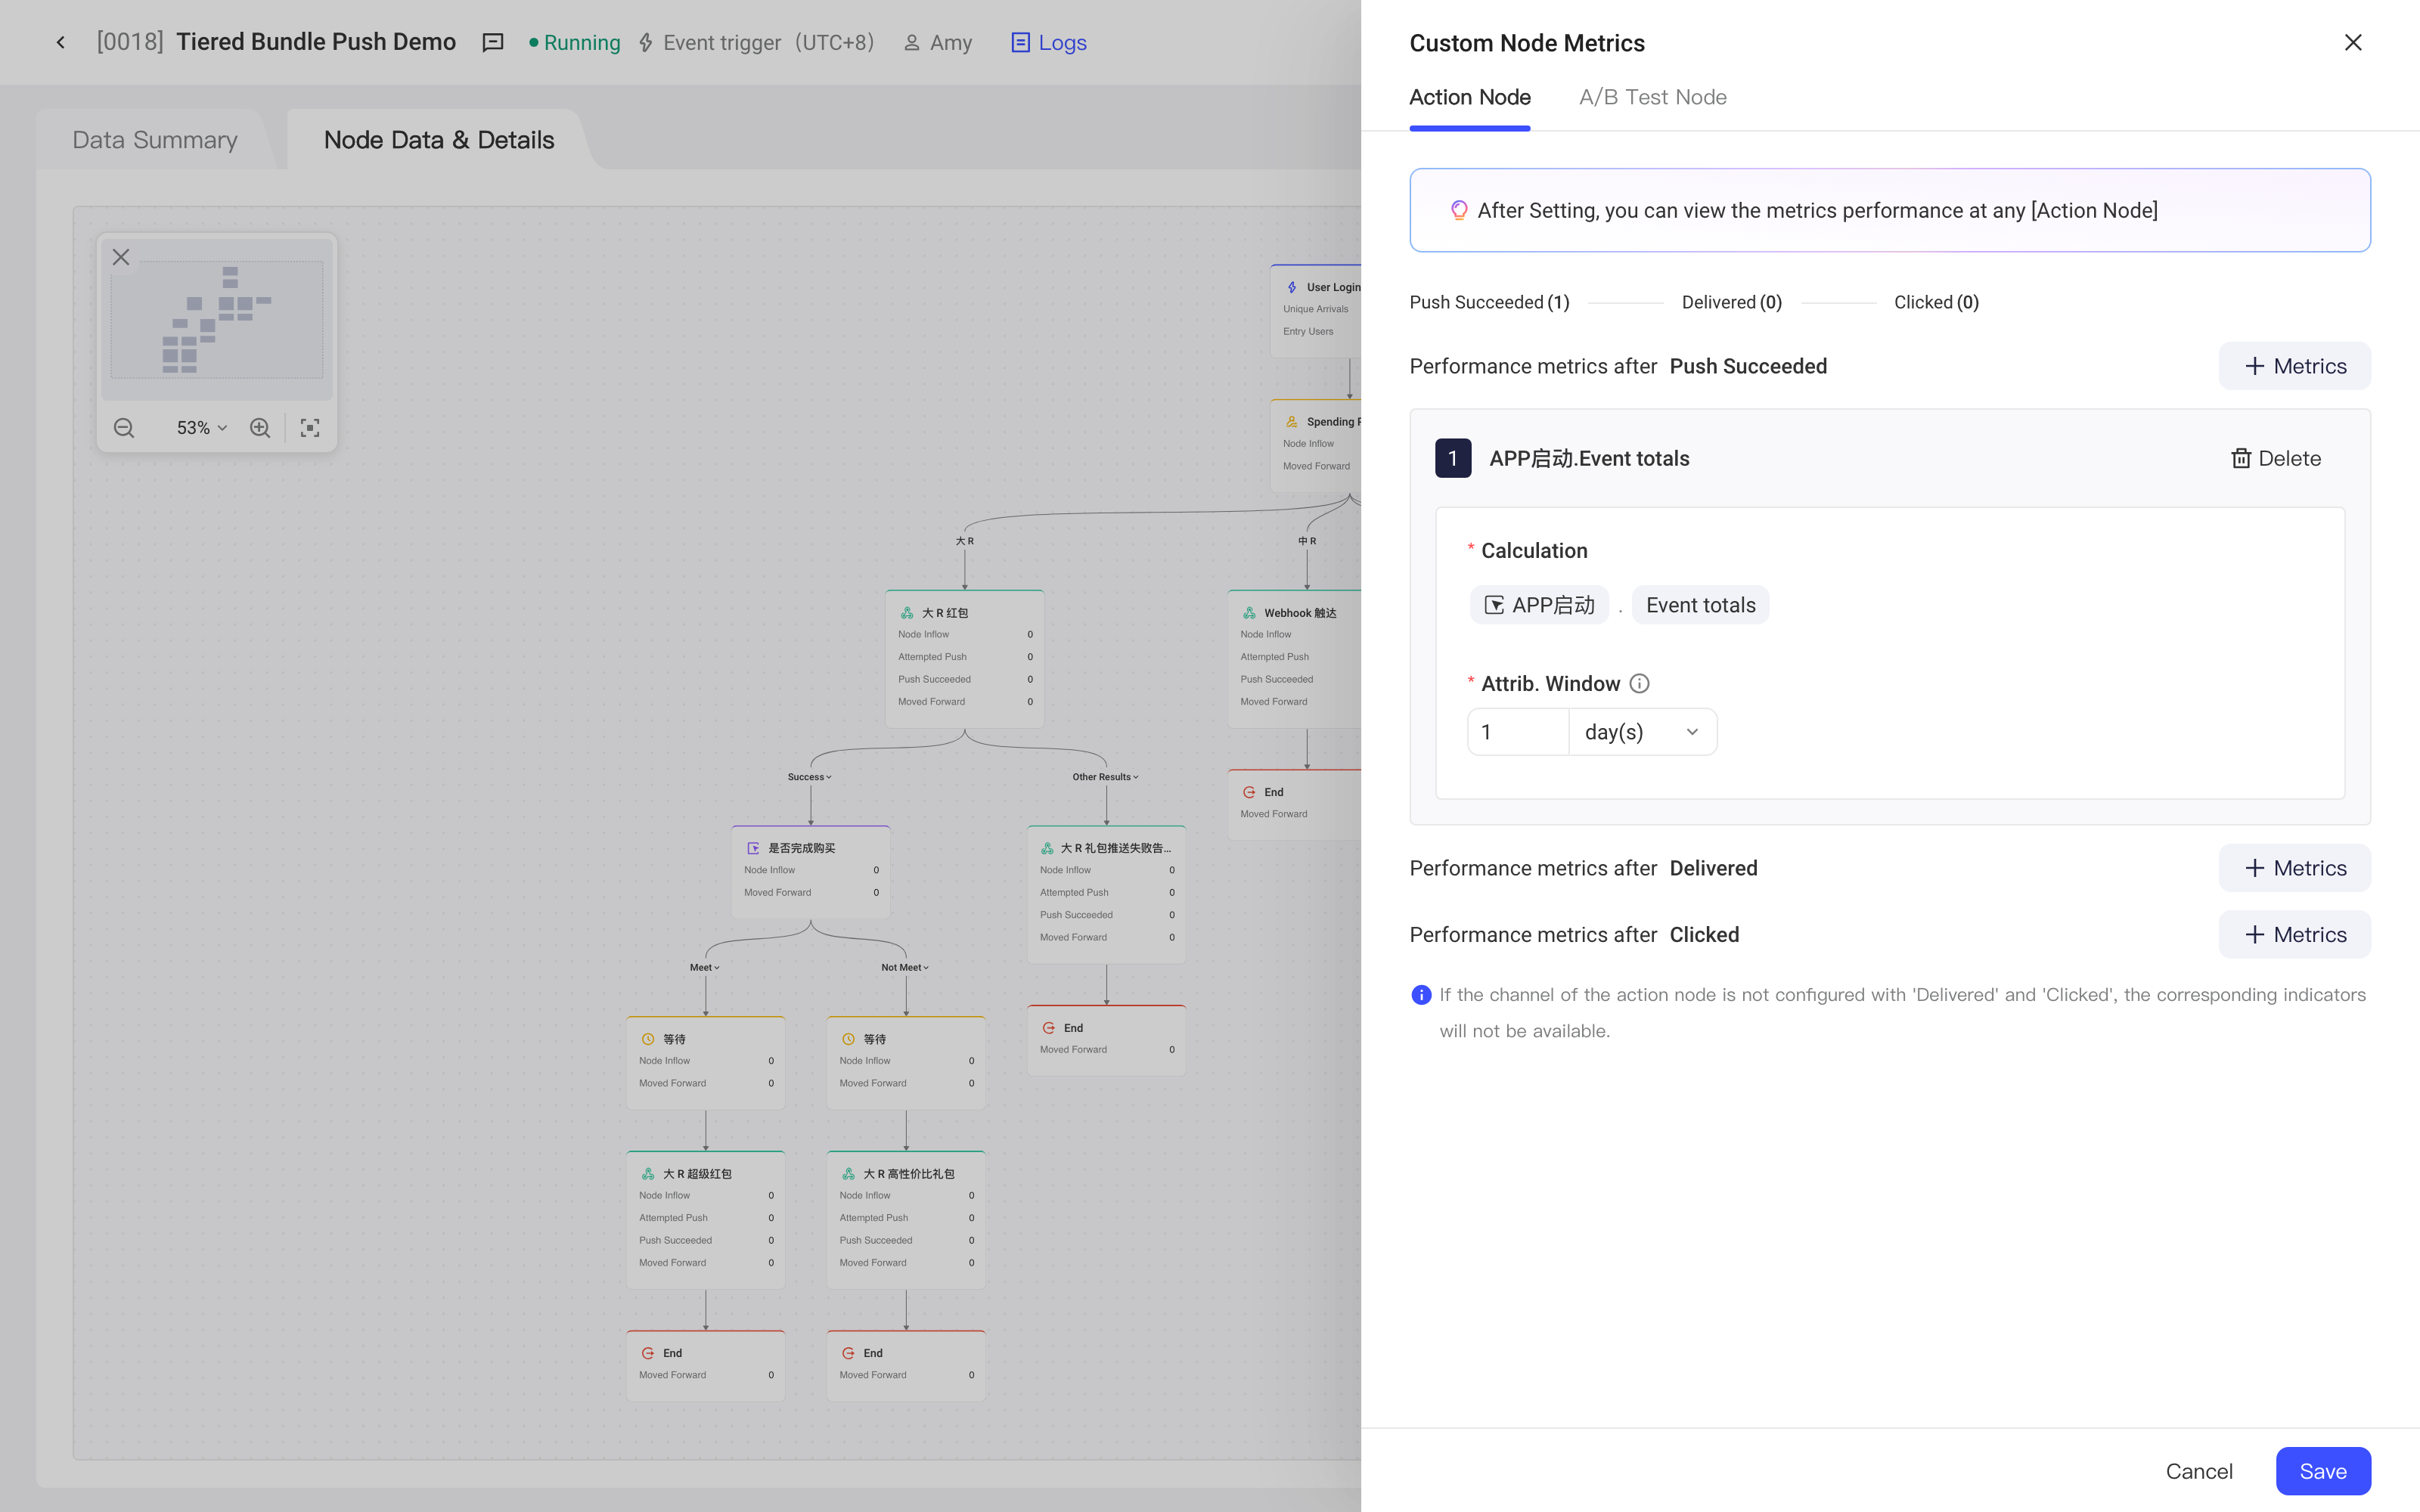The height and width of the screenshot is (1512, 2420).
Task: Add Metrics after Push Succeeded
Action: 2294,366
